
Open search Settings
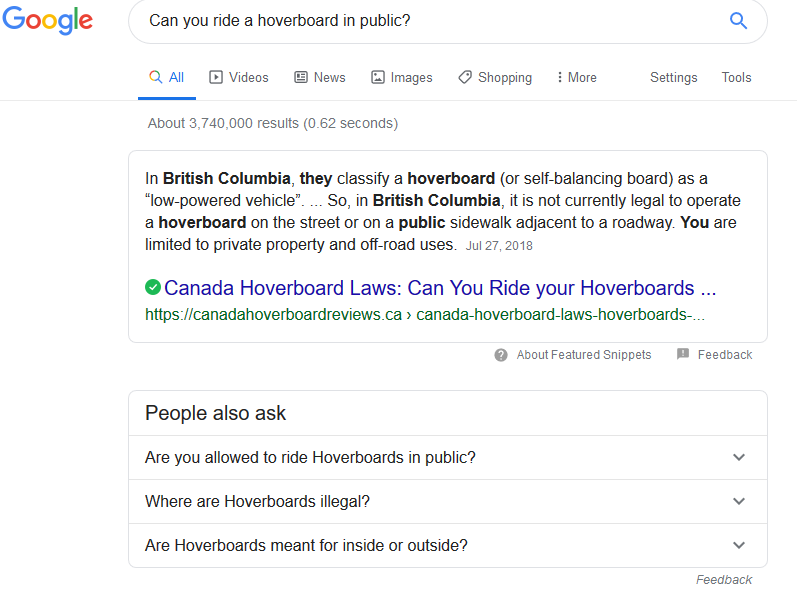tap(673, 77)
